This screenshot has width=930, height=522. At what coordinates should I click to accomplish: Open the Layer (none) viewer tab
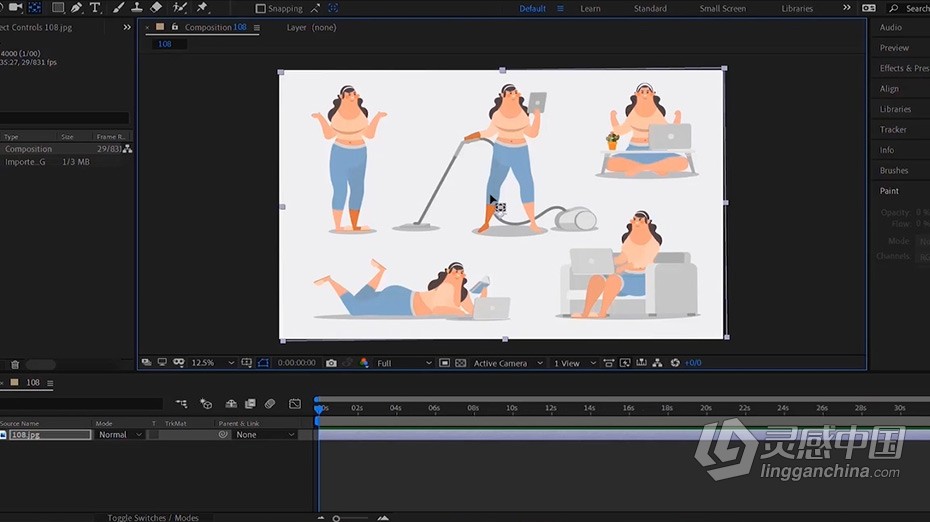[x=311, y=27]
